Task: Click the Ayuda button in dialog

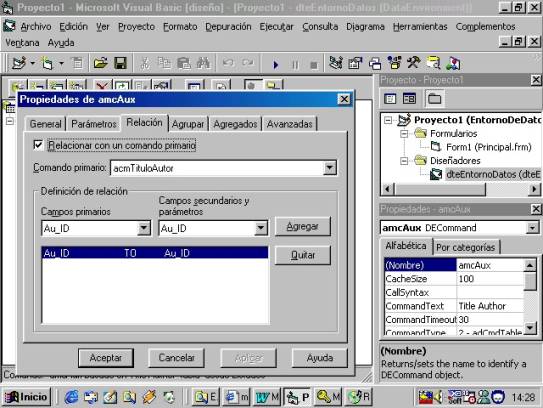Action: 320,358
